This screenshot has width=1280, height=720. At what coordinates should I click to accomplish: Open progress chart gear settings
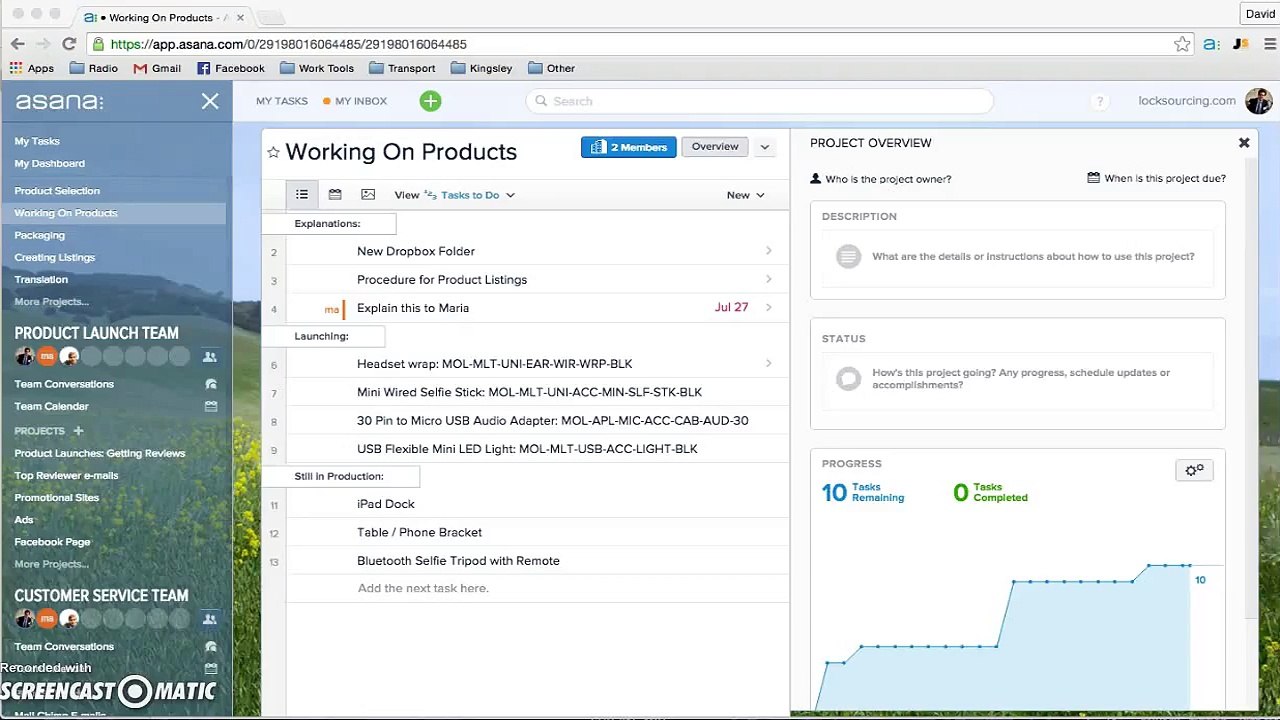[x=1194, y=470]
